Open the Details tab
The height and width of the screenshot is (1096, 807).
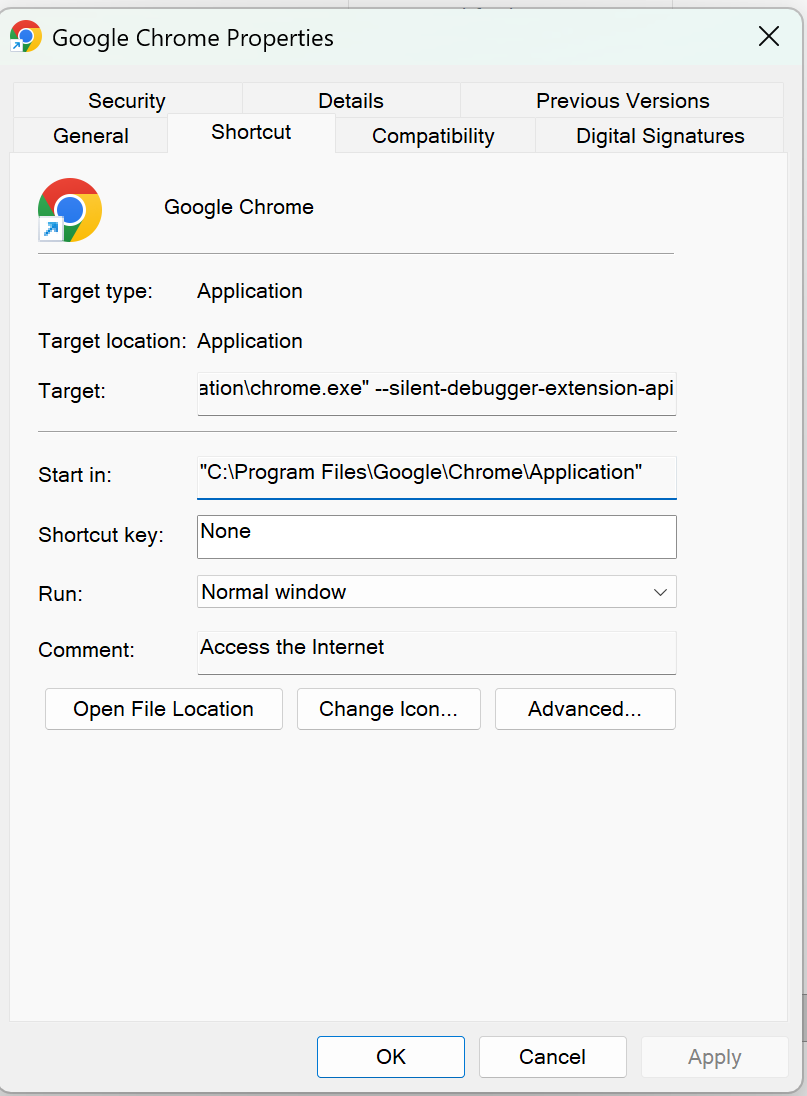click(x=351, y=101)
